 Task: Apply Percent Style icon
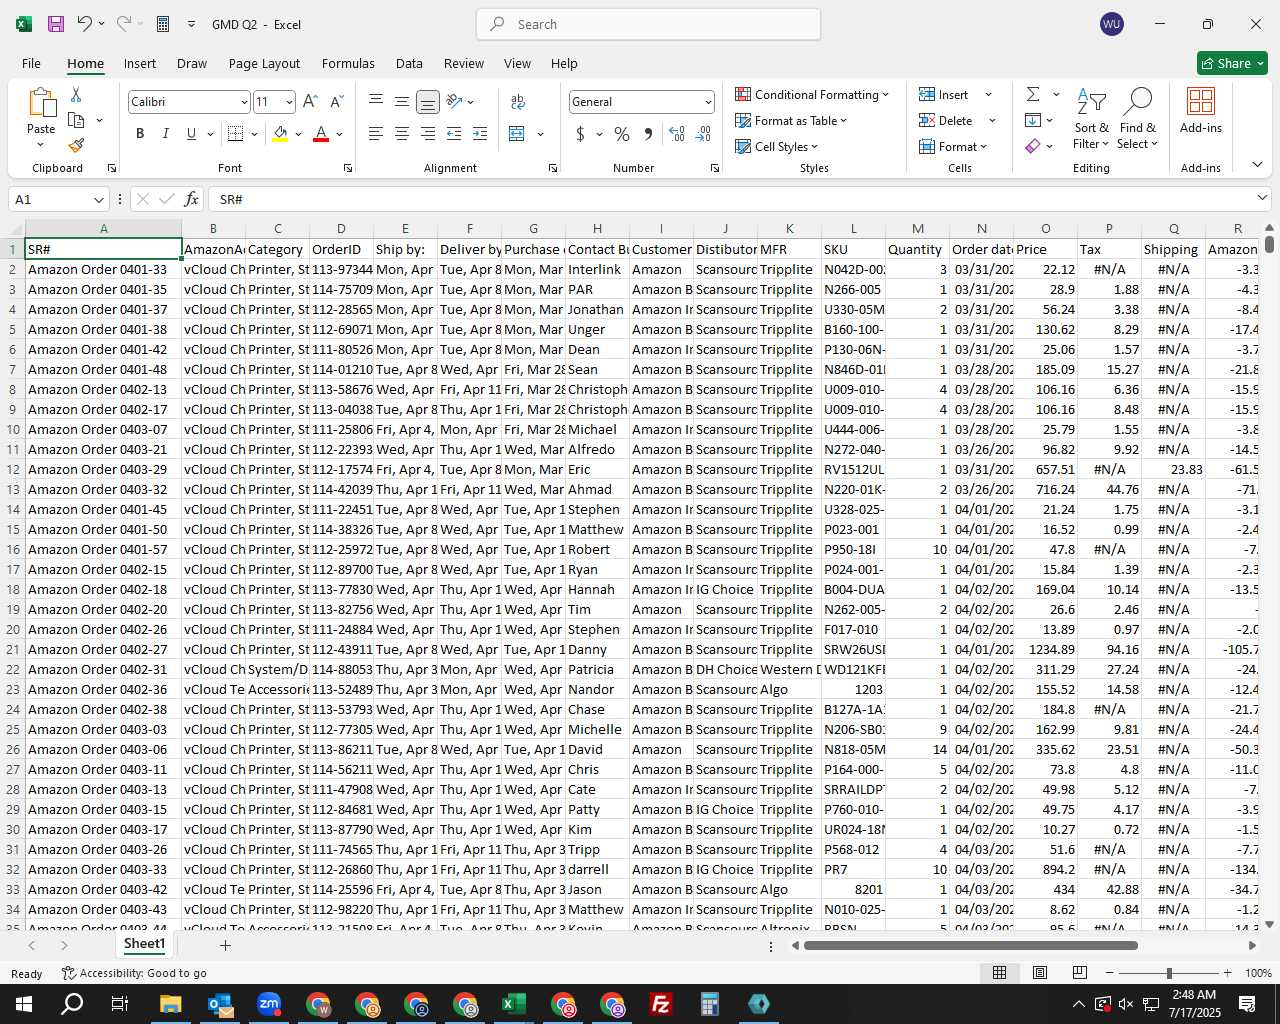(x=622, y=134)
